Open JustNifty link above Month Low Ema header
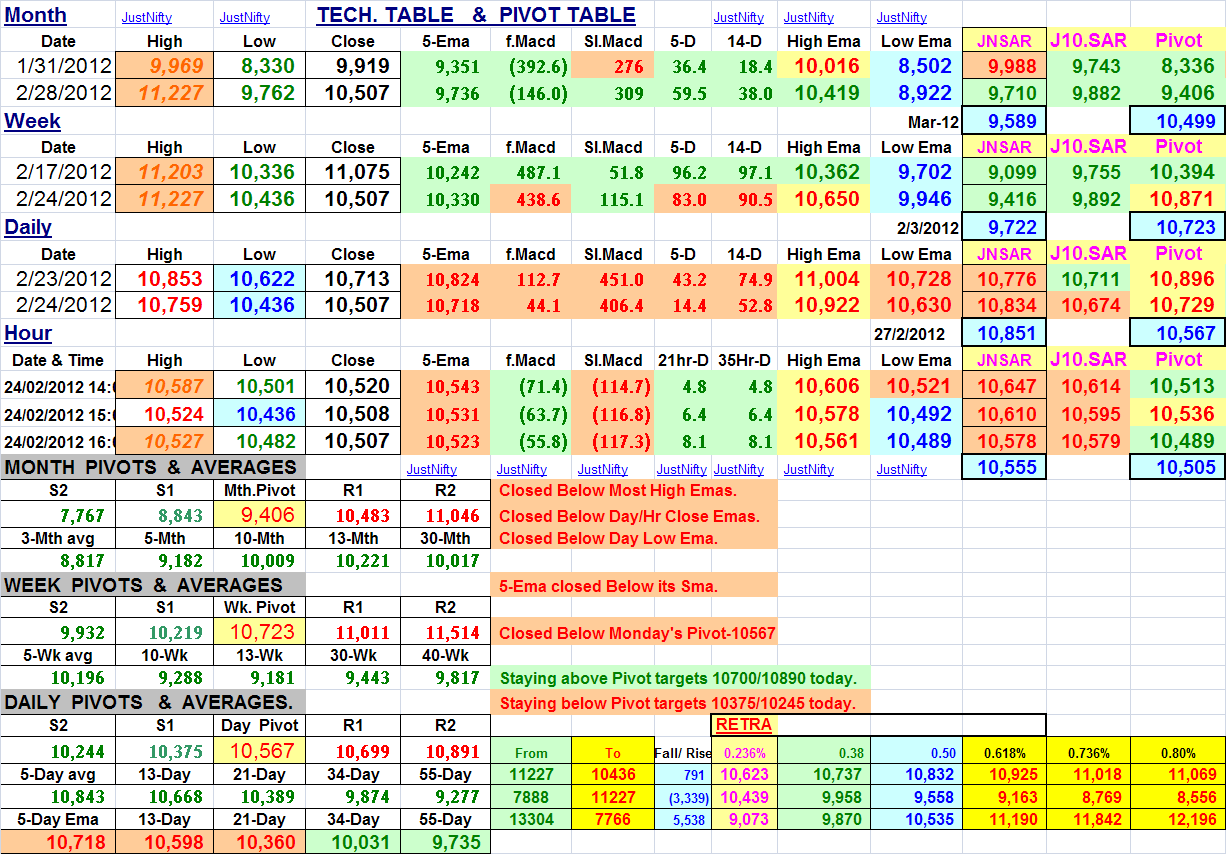This screenshot has width=1226, height=854. click(x=902, y=17)
